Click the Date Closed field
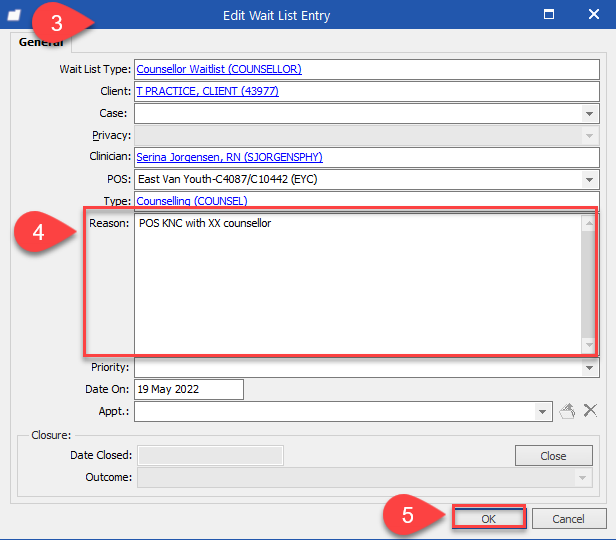Screen dimensions: 616x540 [x=211, y=456]
